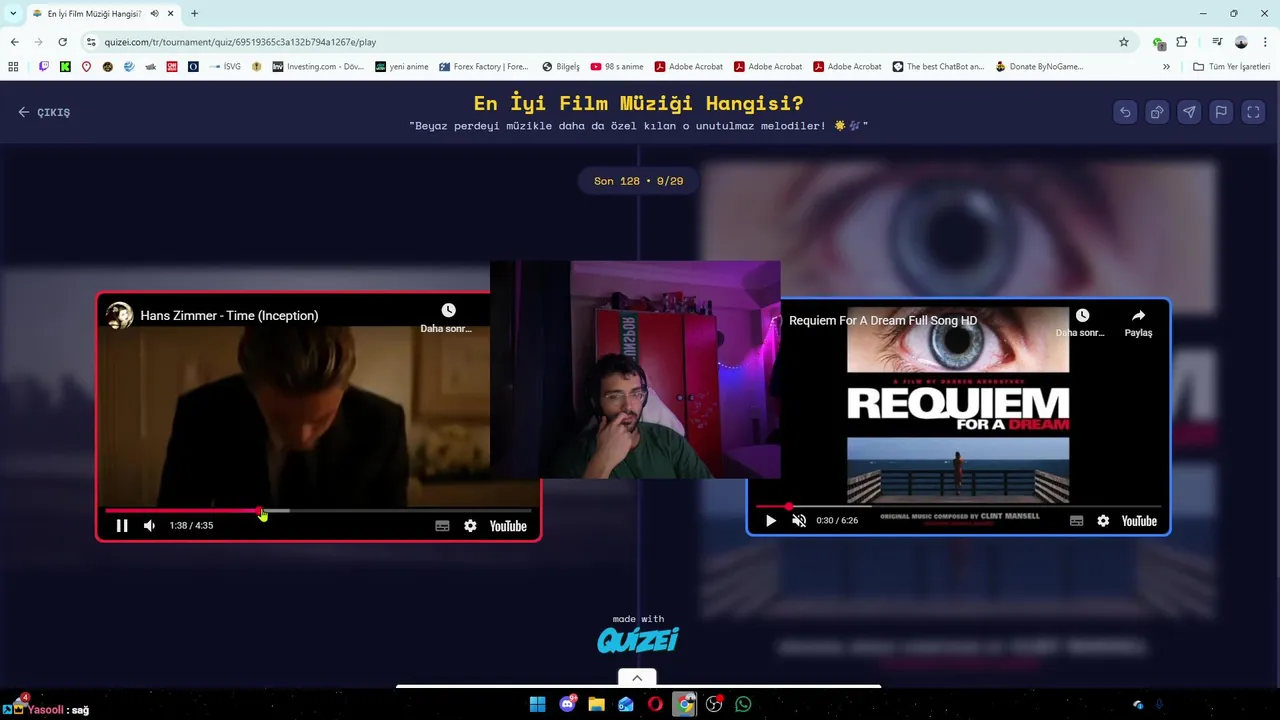This screenshot has width=1280, height=720.
Task: Open File Explorer from taskbar
Action: pyautogui.click(x=596, y=704)
